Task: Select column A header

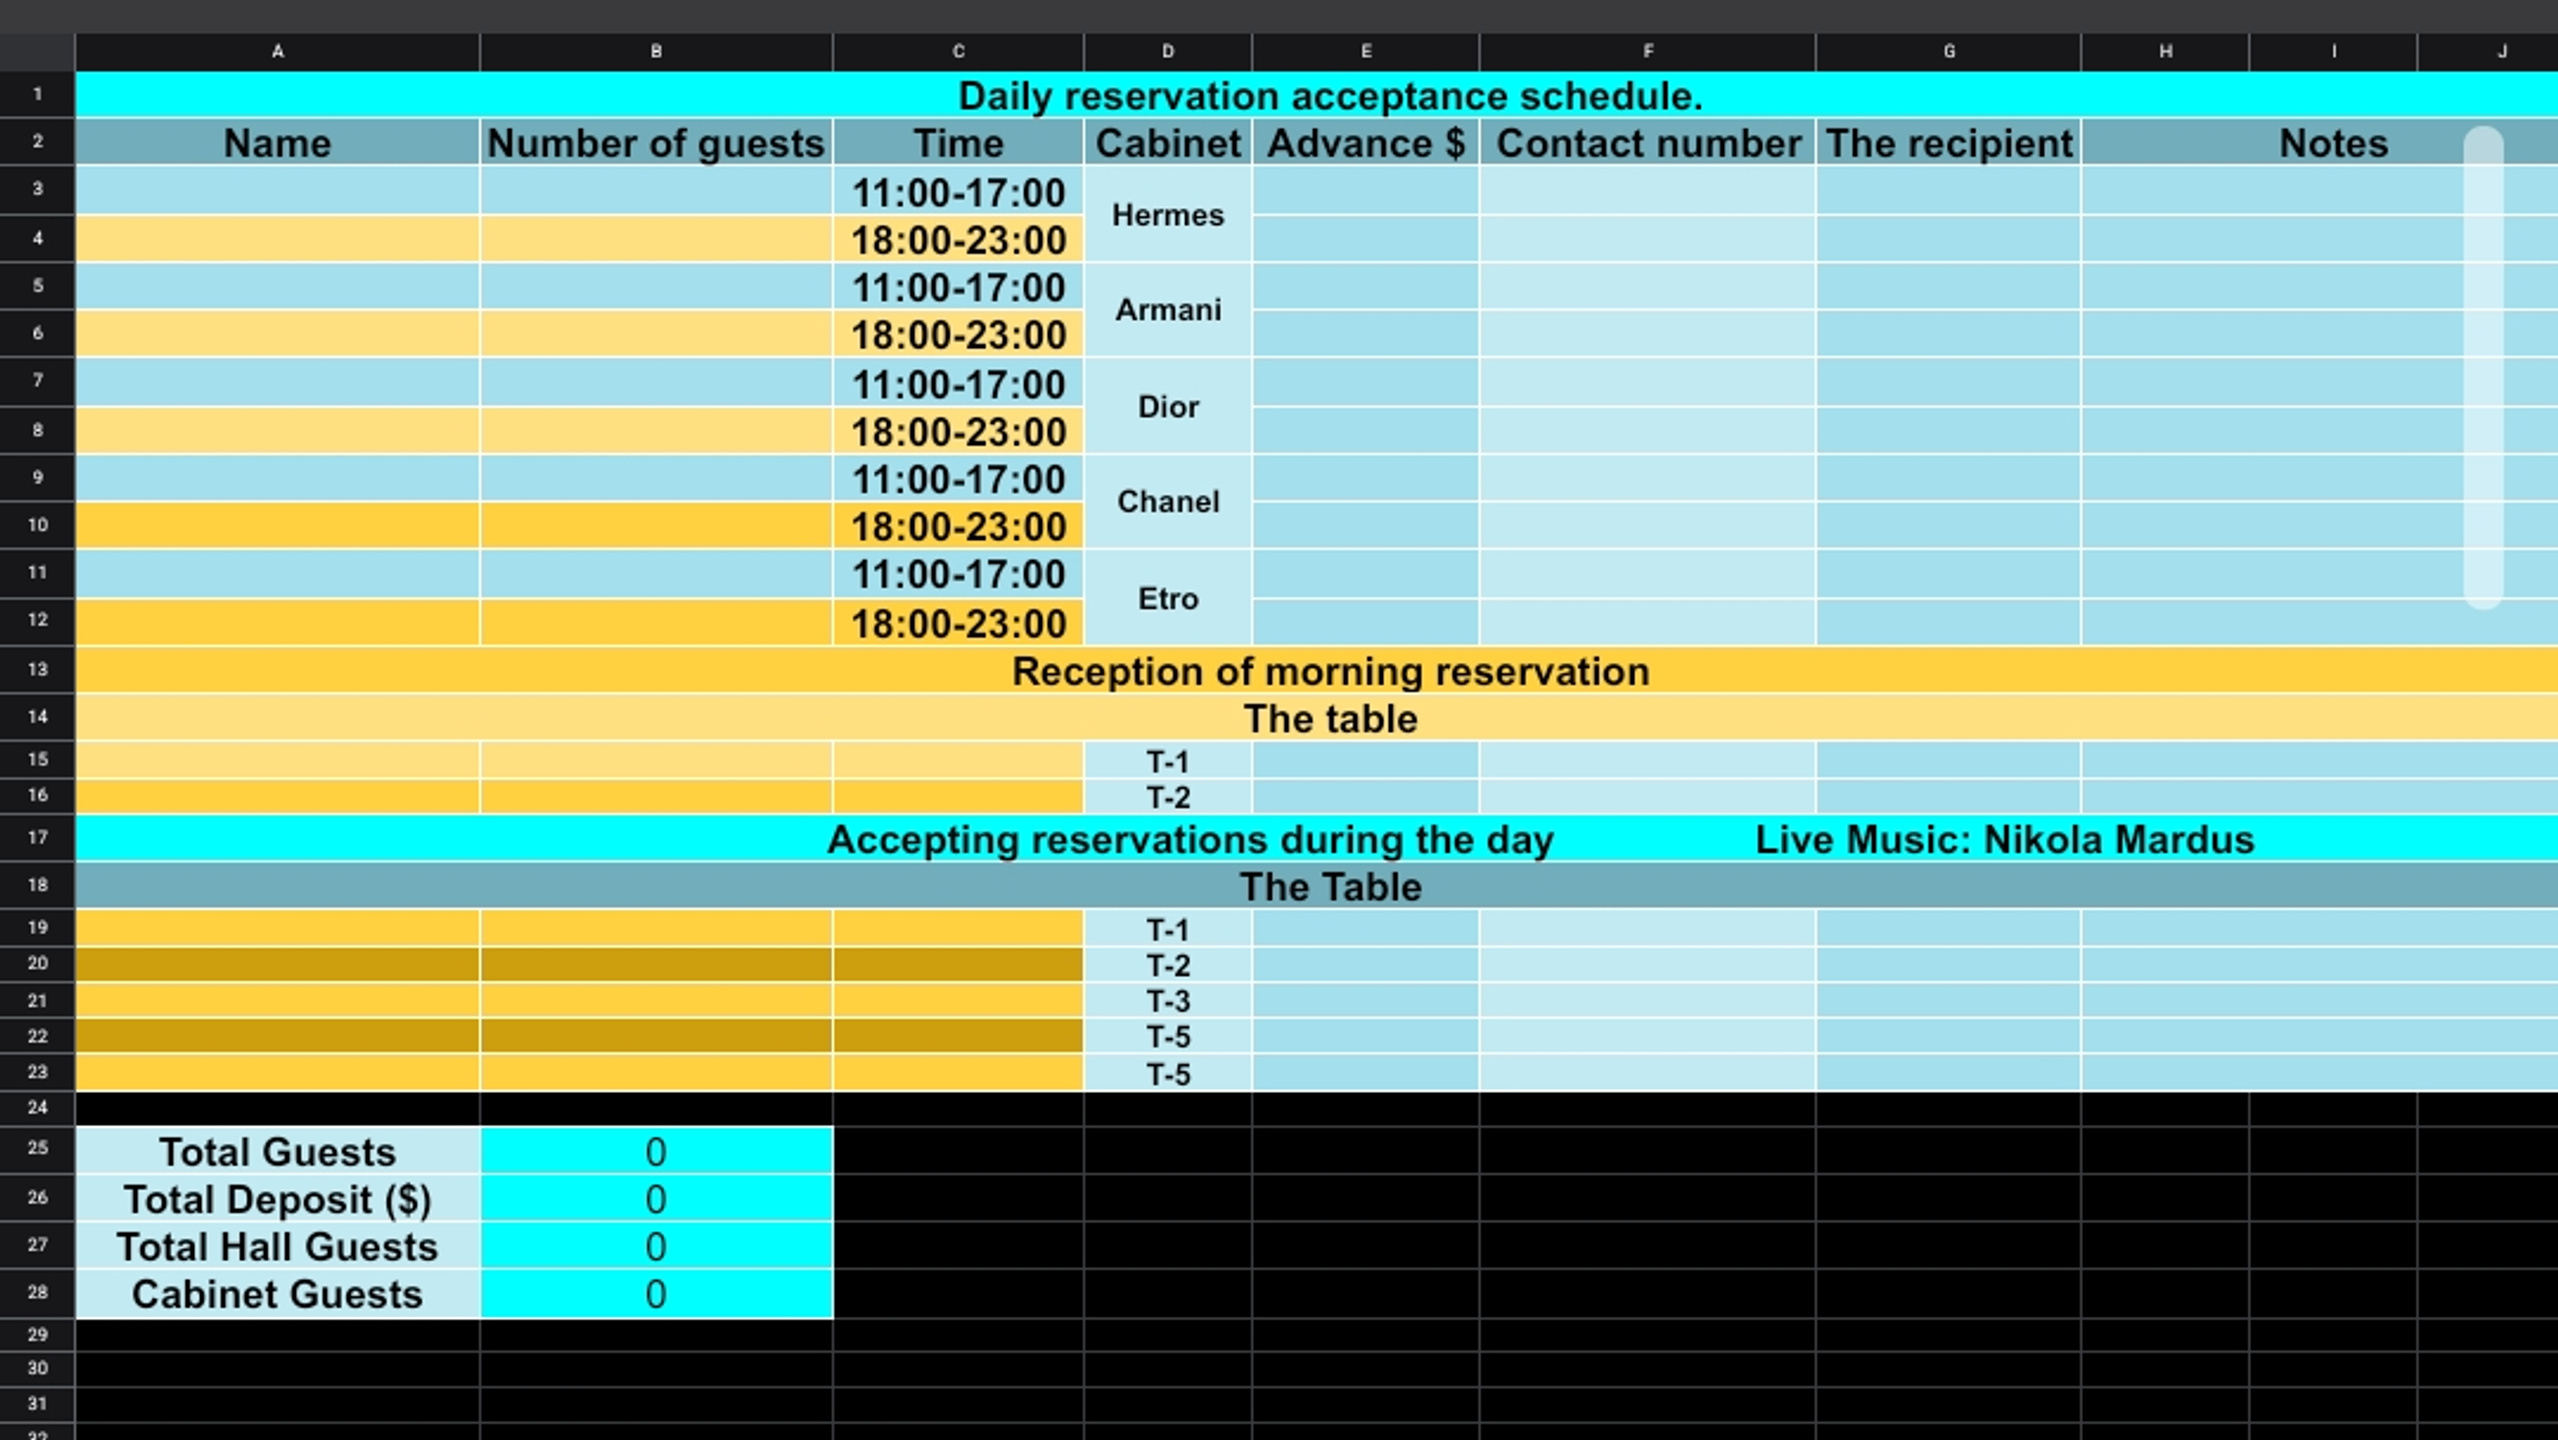Action: (277, 51)
